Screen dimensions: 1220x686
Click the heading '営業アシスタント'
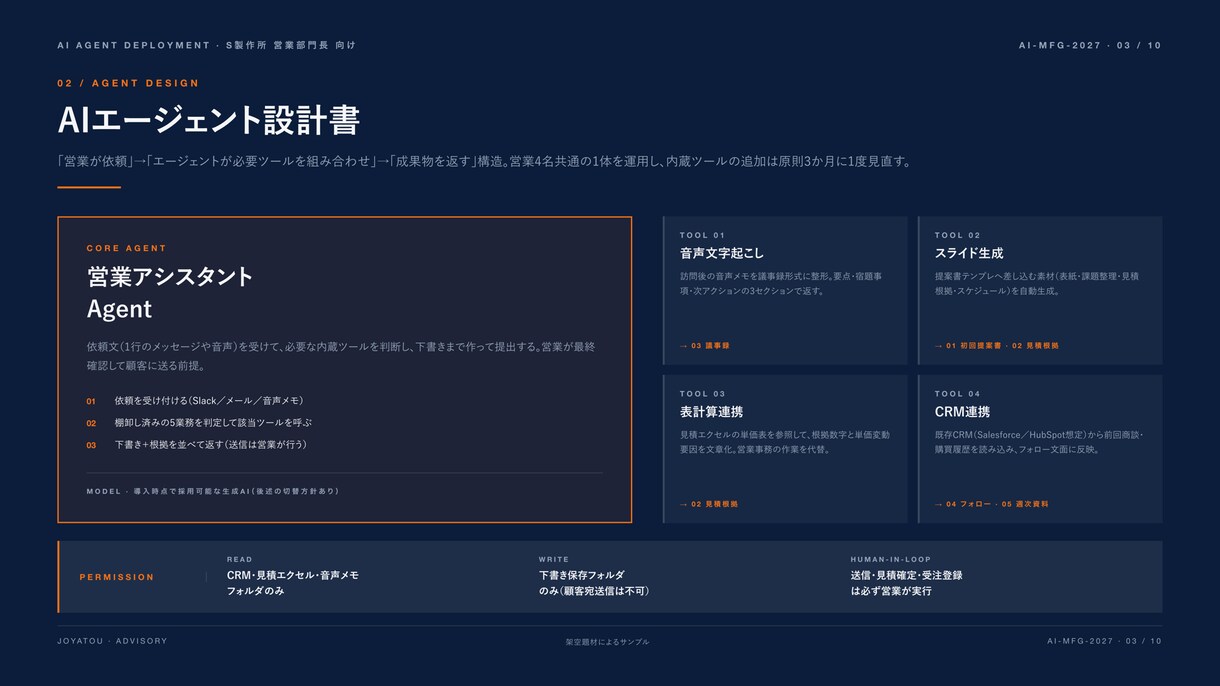click(170, 277)
